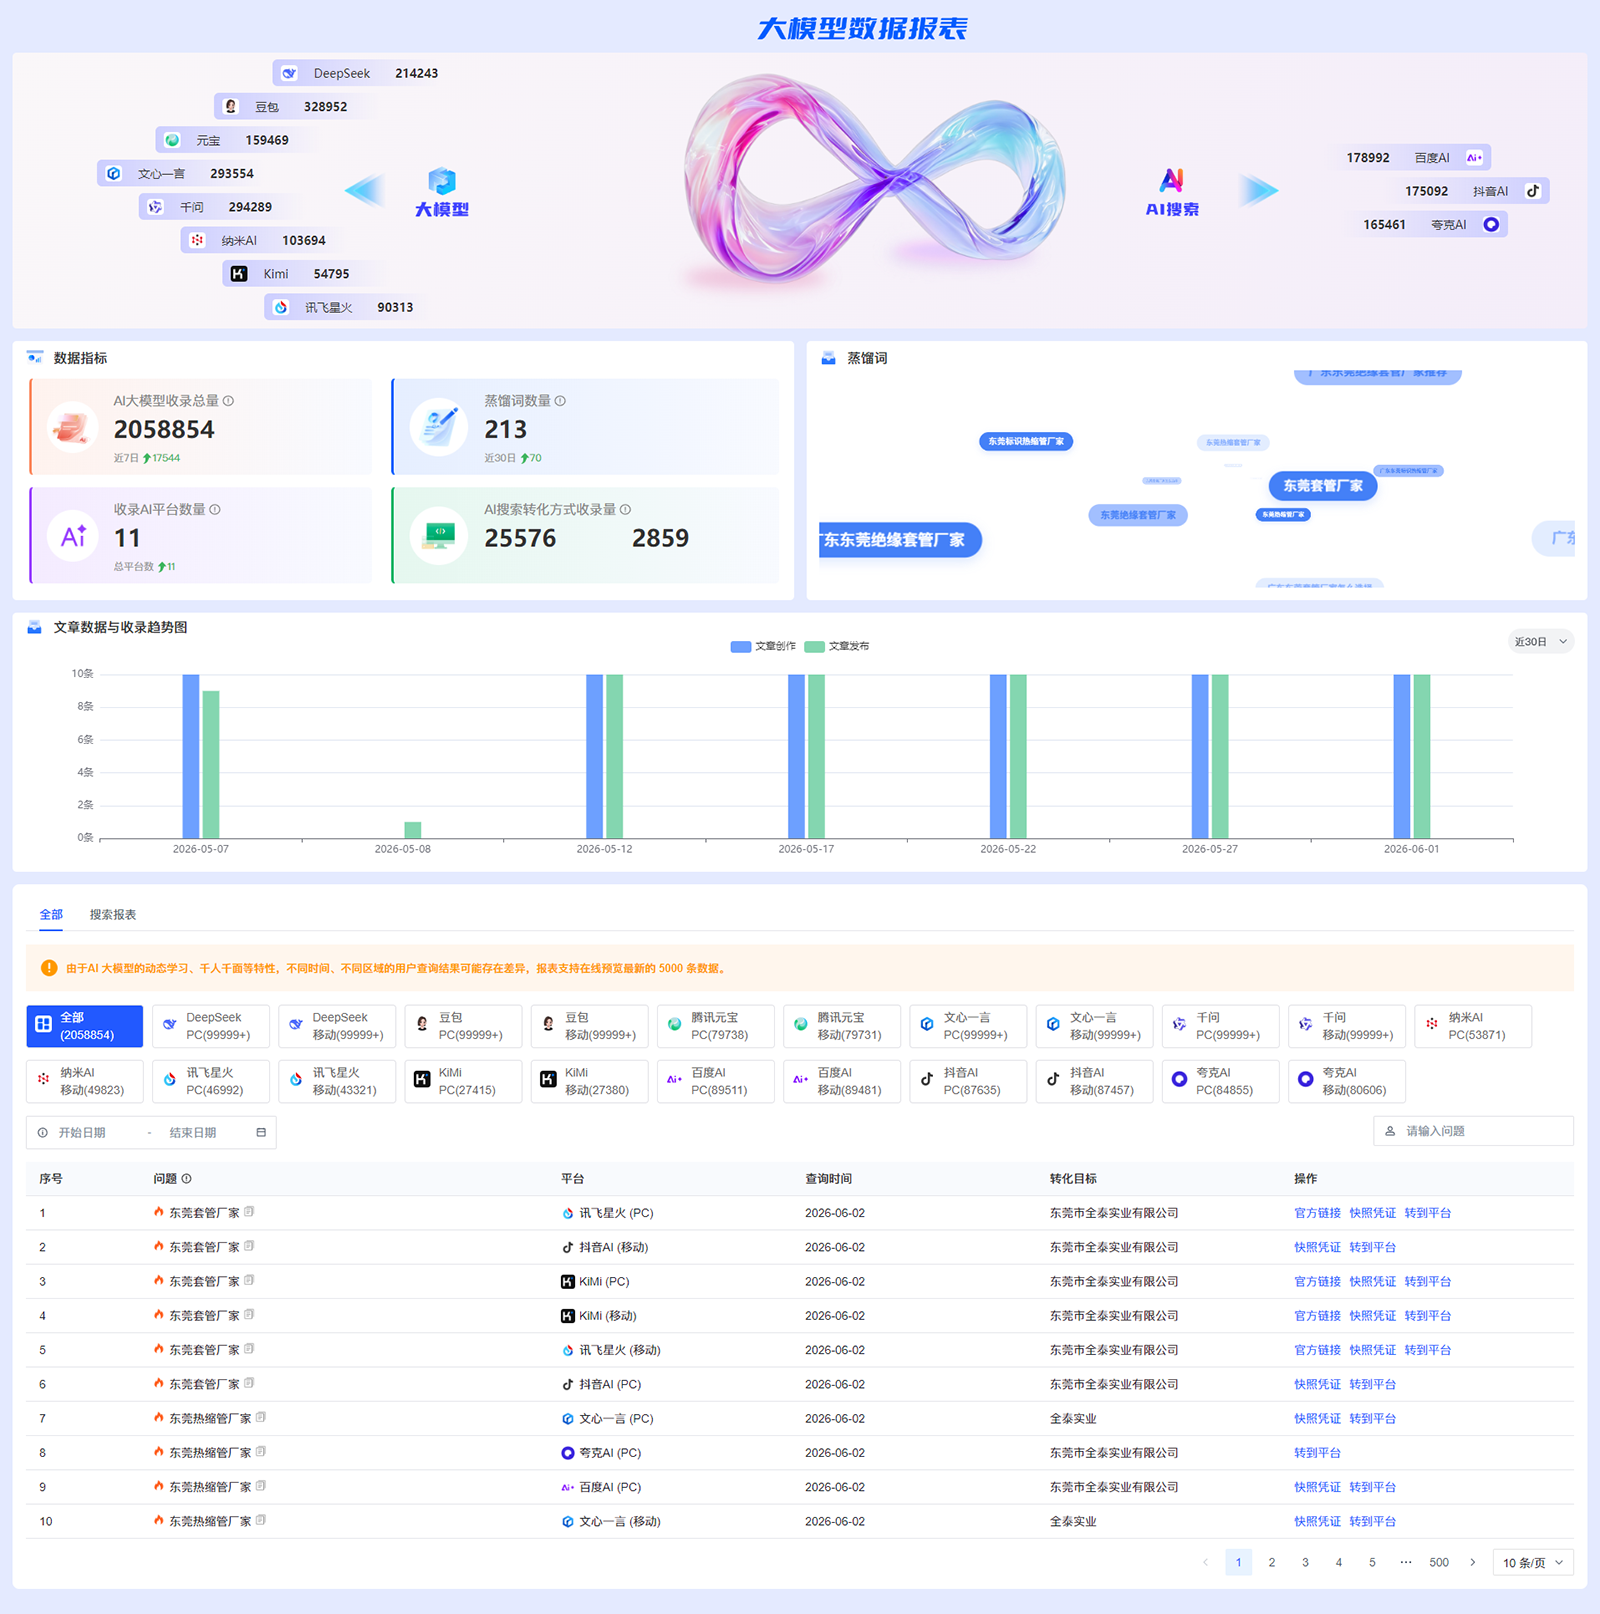Screen dimensions: 1600x1614
Task: Click the DeepSeek logo beside 214243
Action: [289, 73]
